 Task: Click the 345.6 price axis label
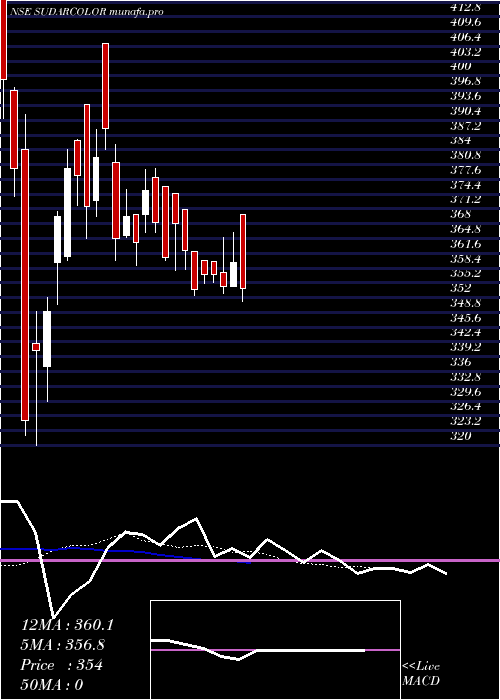tap(465, 318)
